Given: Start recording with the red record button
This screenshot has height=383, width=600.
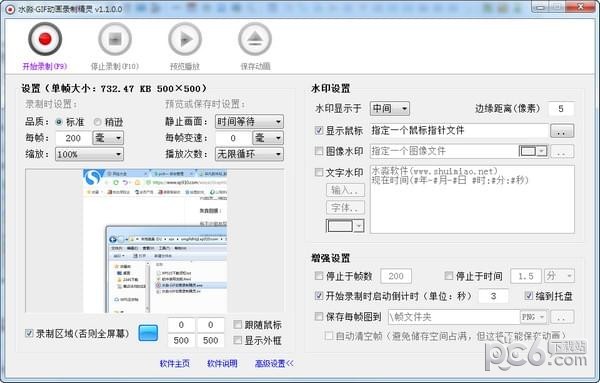Looking at the screenshot, I should [45, 39].
